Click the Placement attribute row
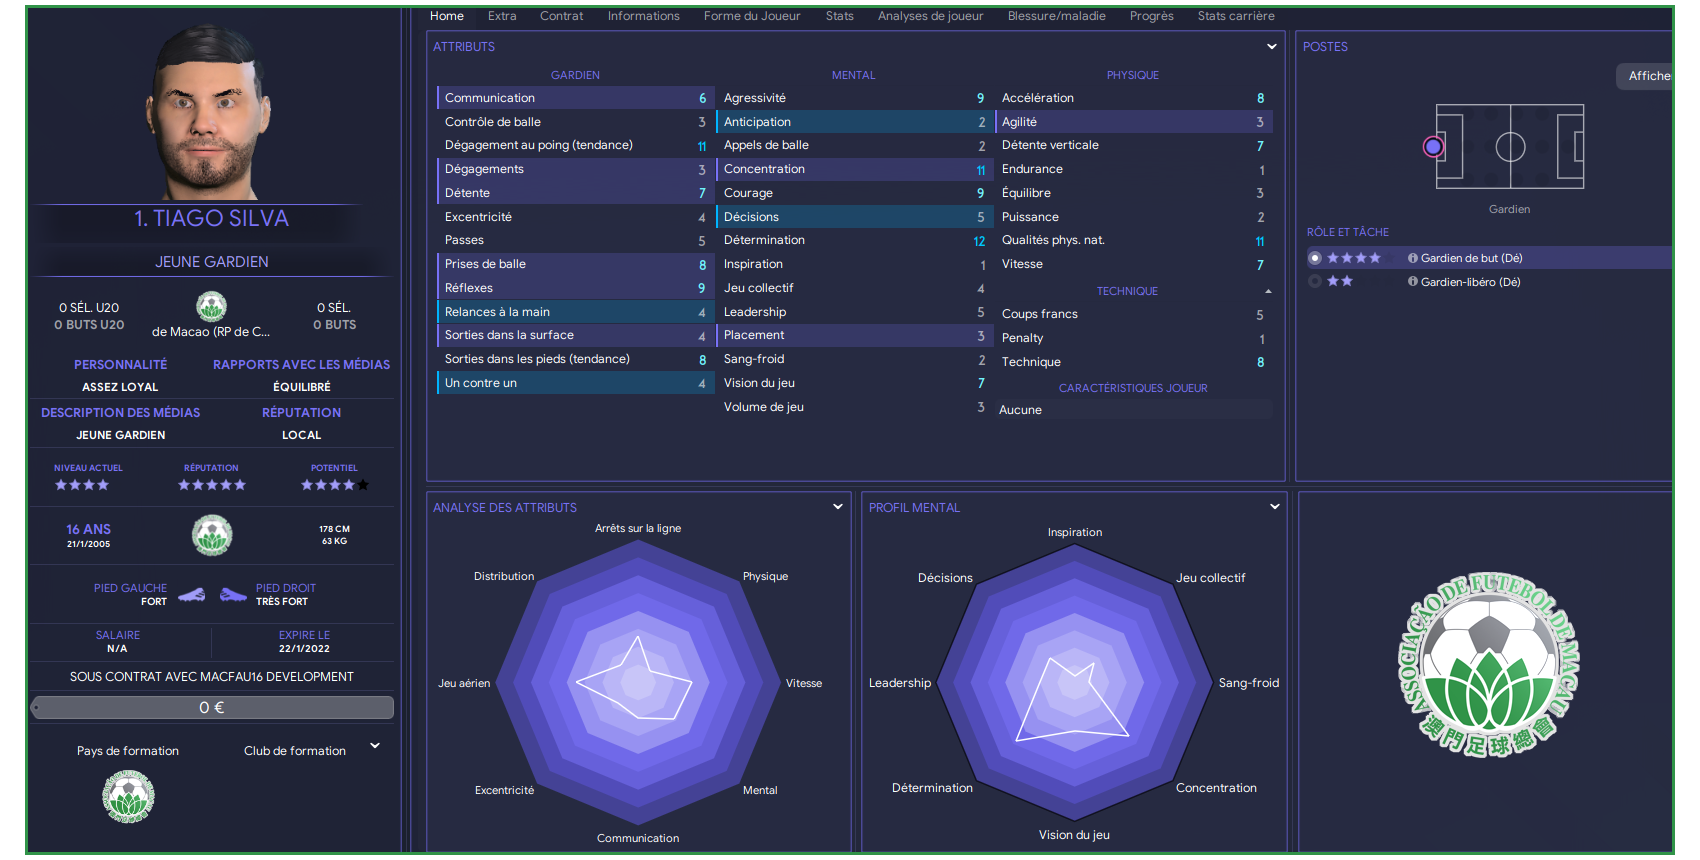This screenshot has width=1700, height=860. click(854, 335)
